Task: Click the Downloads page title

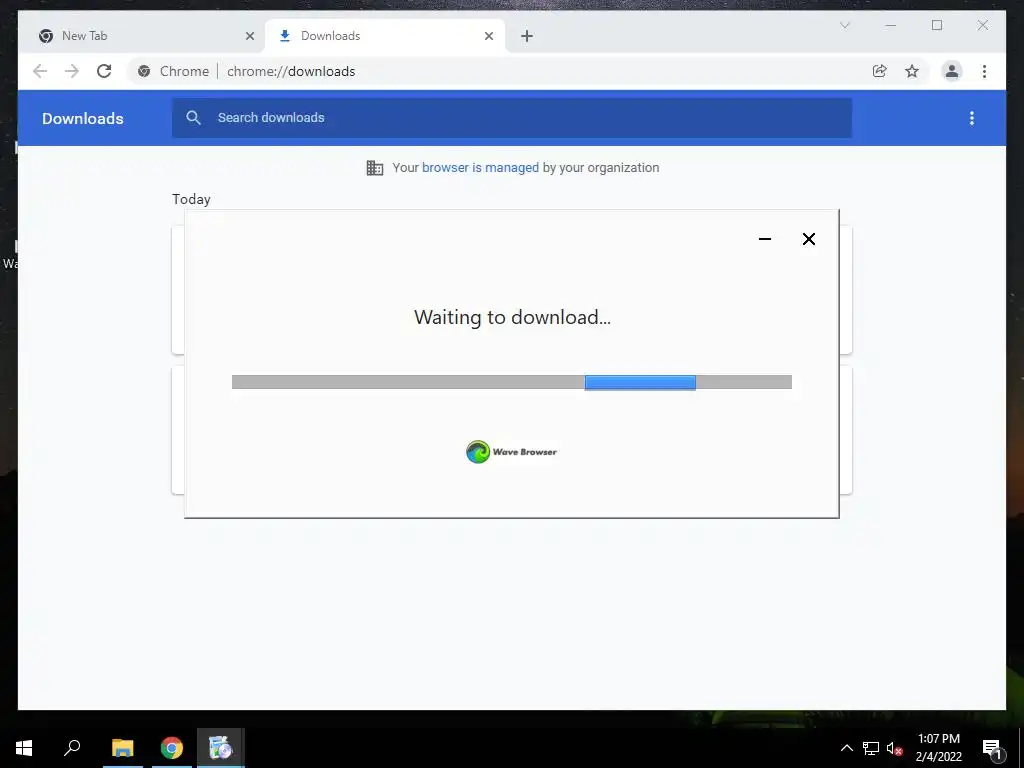Action: coord(83,118)
